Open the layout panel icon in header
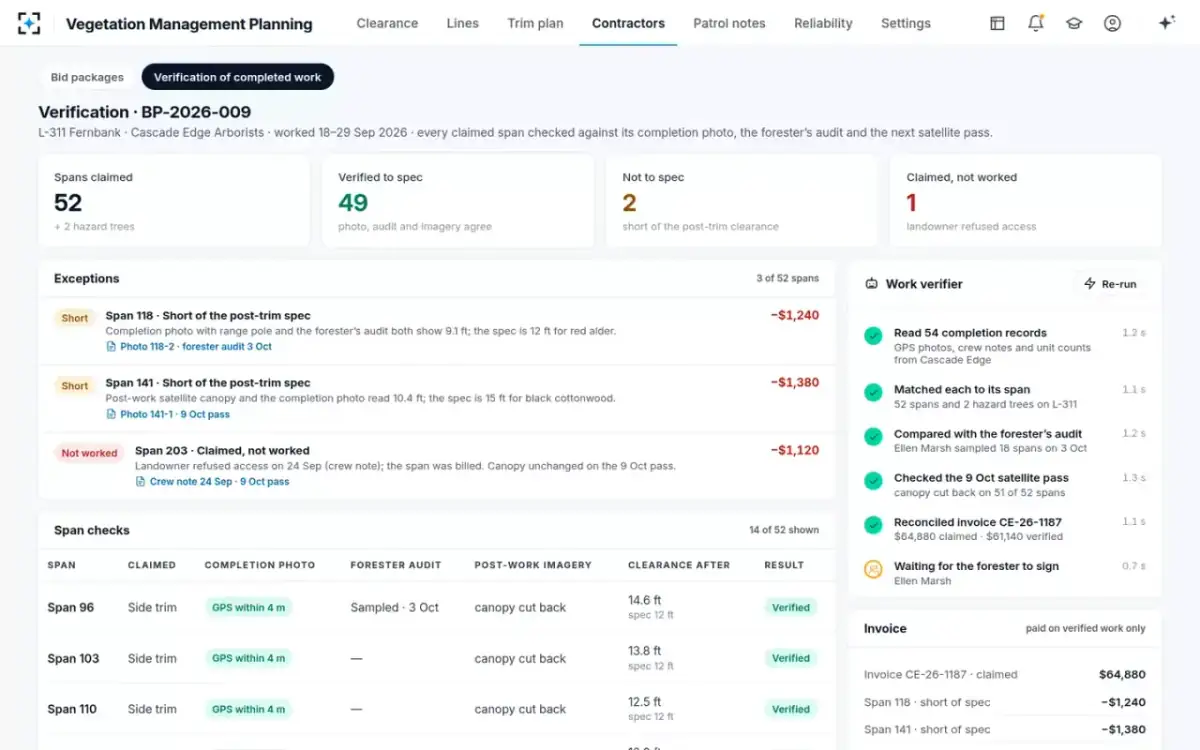Image resolution: width=1200 pixels, height=750 pixels. point(997,23)
